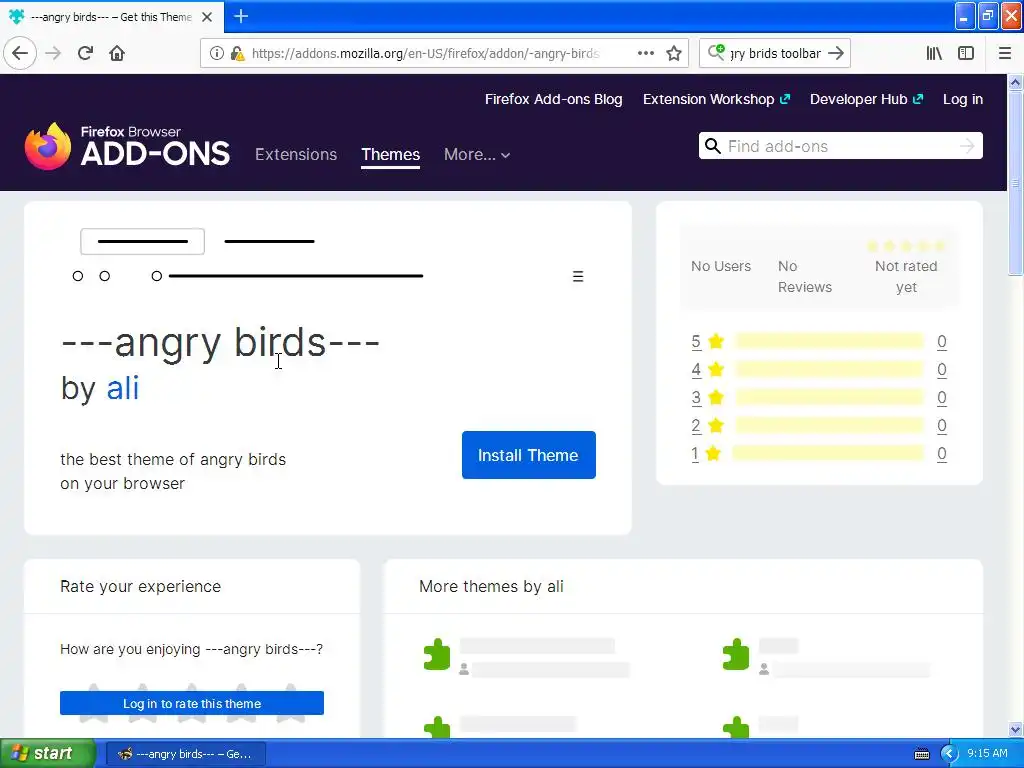
Task: Select the angry birds taskbar window button
Action: point(186,754)
